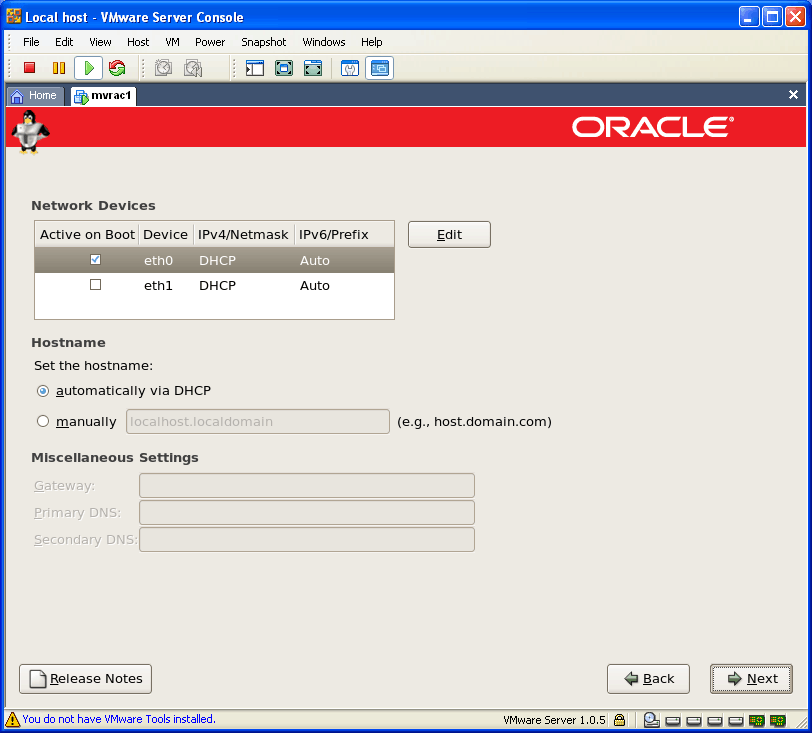Enable Active on Boot for eth1

(95, 285)
